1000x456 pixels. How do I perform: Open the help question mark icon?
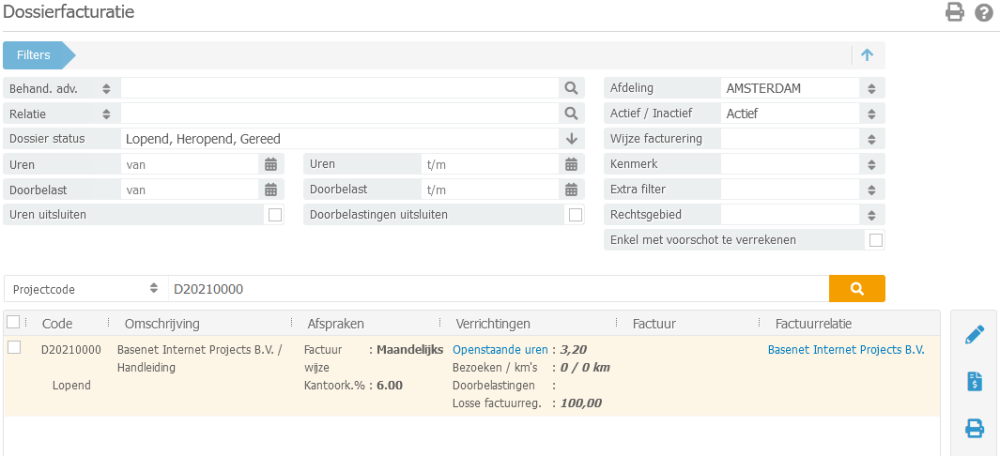pos(983,13)
